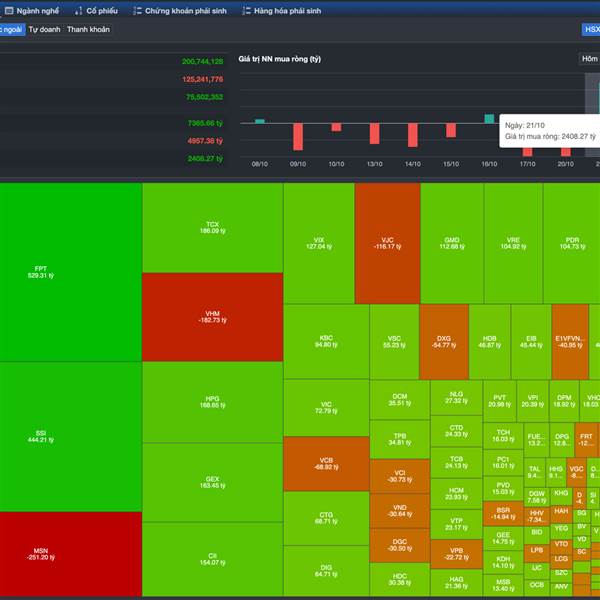Switch to the Tự doanh tab
This screenshot has width=600, height=600.
pyautogui.click(x=44, y=30)
